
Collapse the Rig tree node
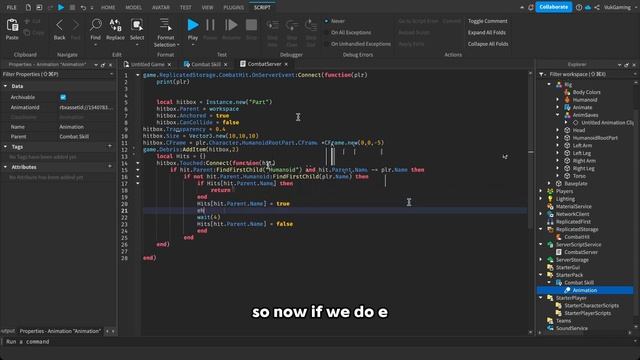[x=549, y=84]
